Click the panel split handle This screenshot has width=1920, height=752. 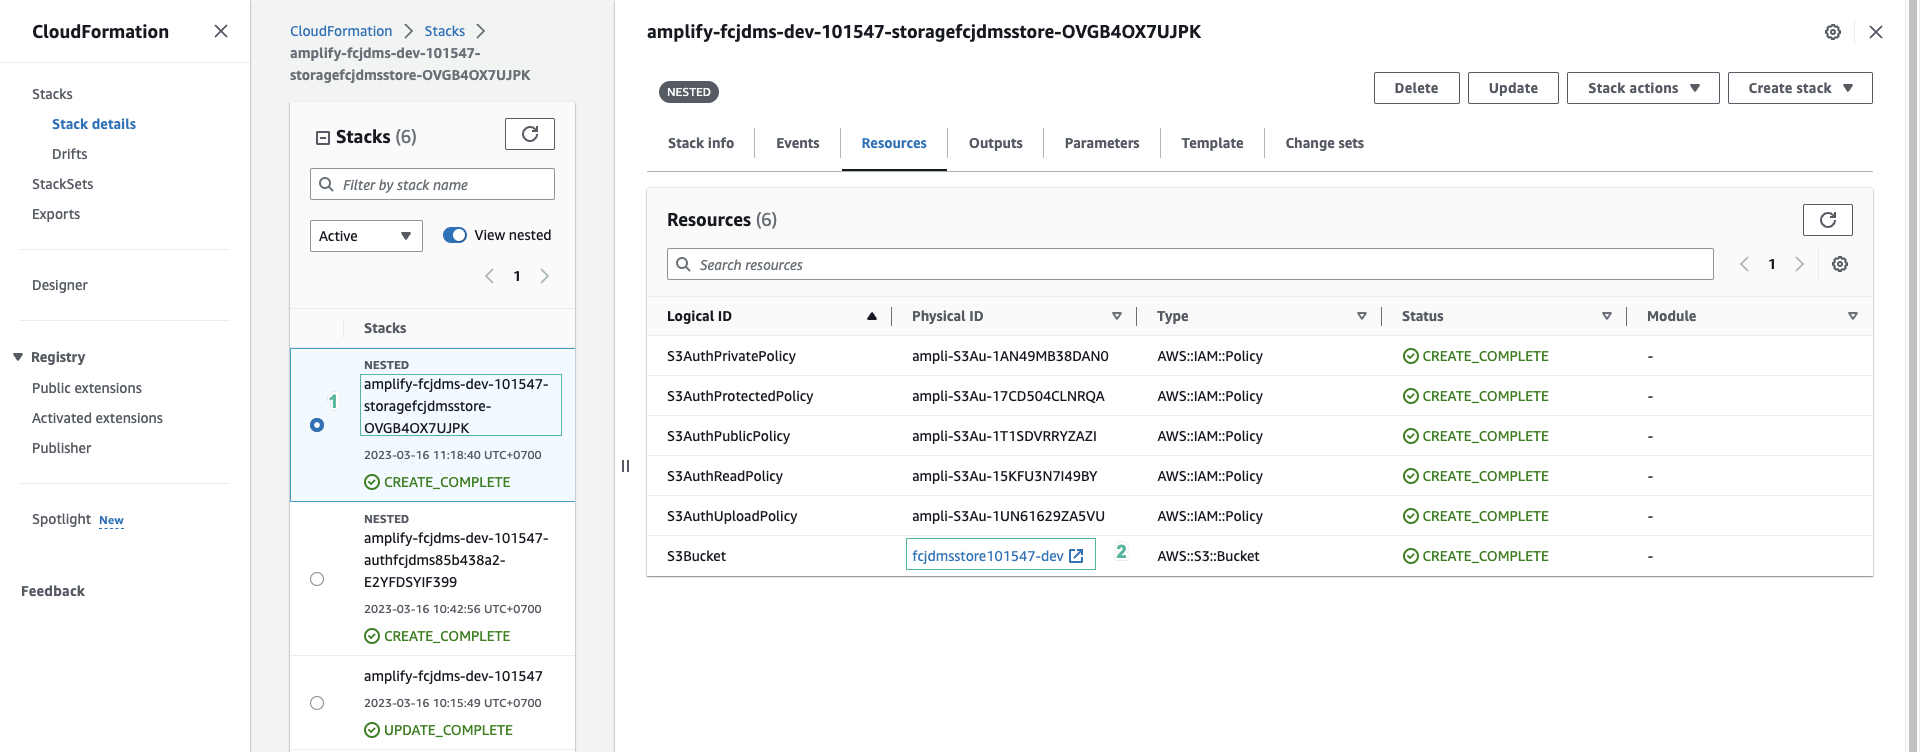point(625,466)
